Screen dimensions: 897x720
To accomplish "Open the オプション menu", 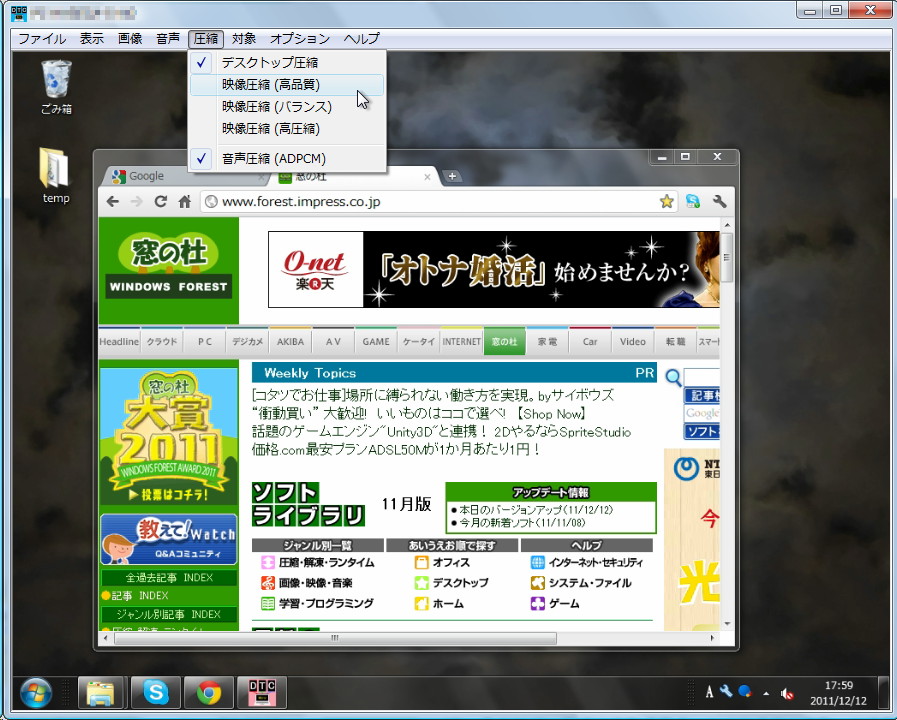I will (300, 39).
